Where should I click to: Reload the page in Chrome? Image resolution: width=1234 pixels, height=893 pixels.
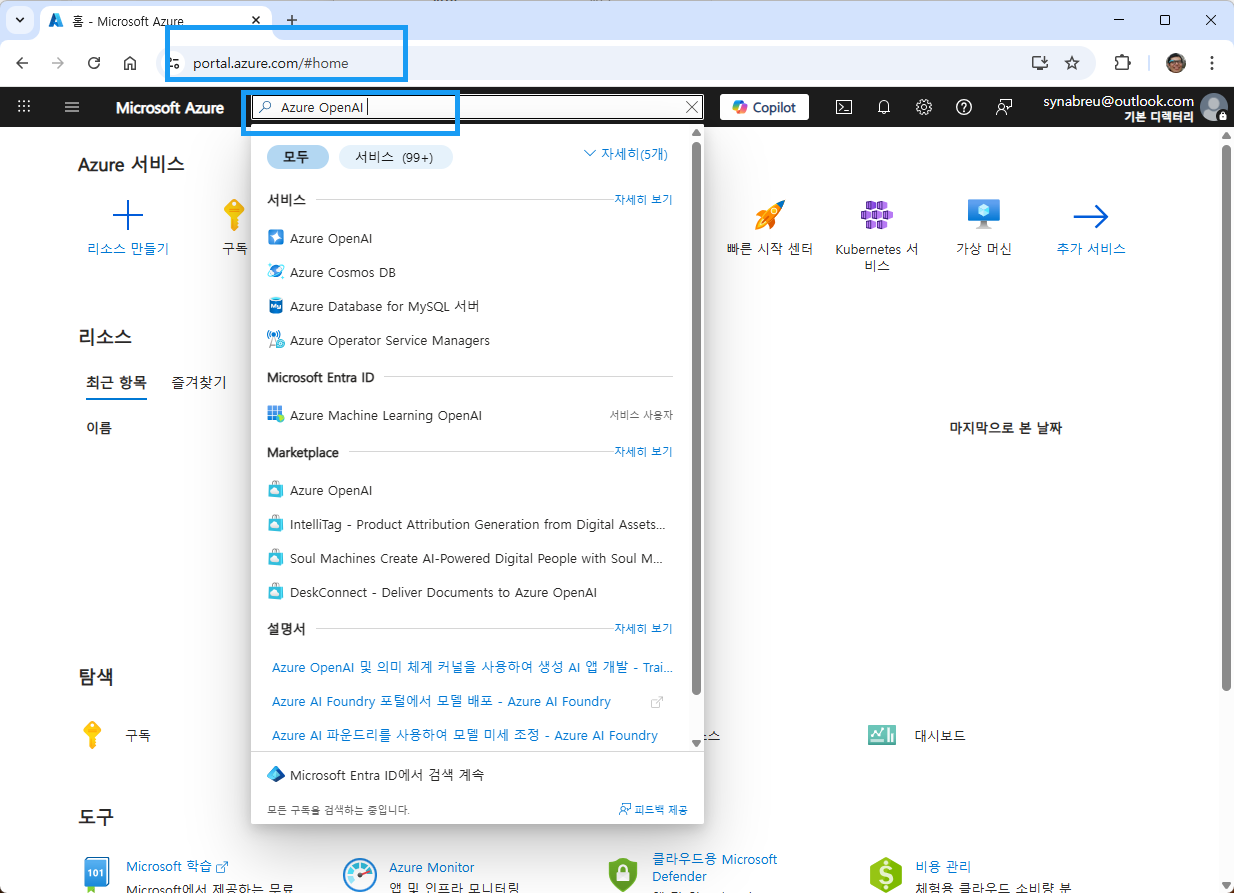(94, 63)
